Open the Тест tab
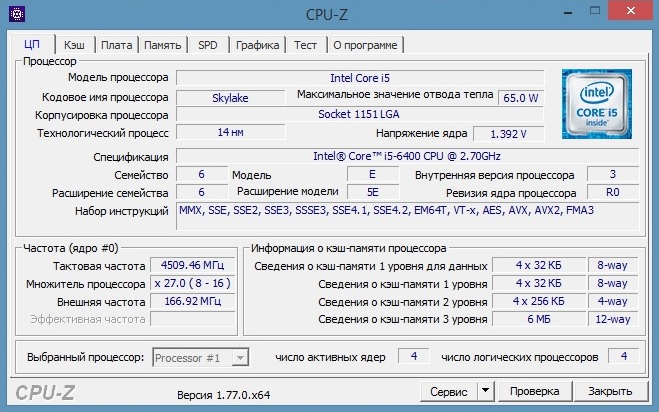 click(306, 45)
